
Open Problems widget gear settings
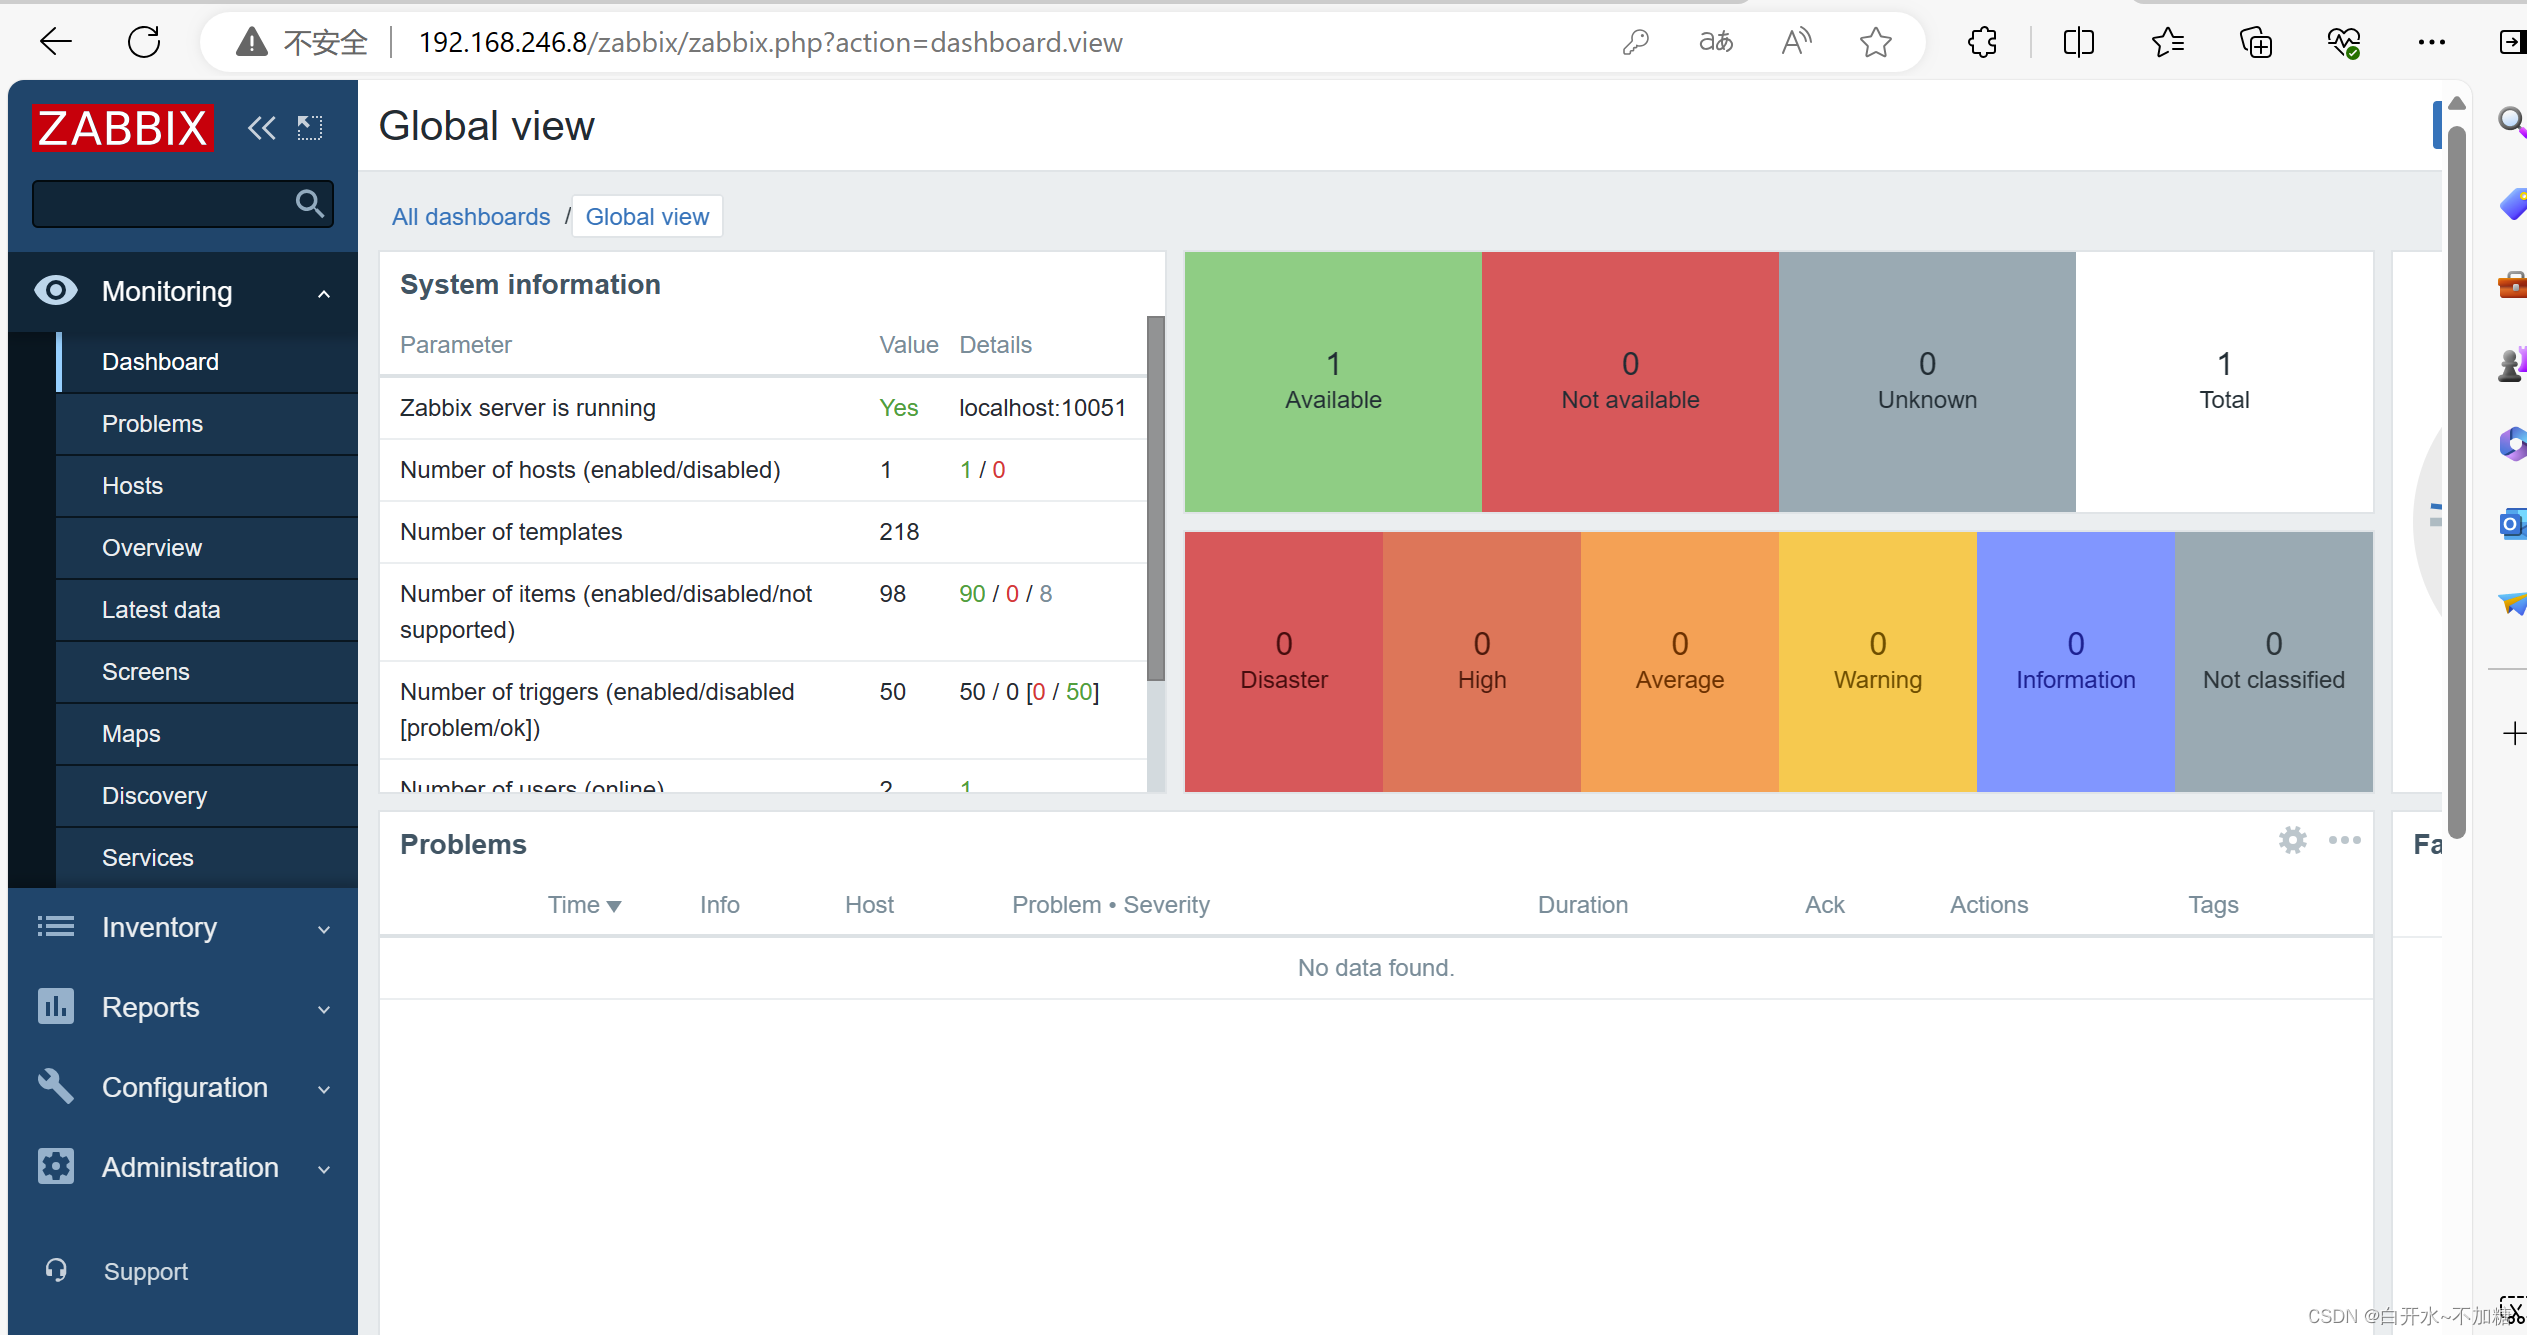coord(2292,841)
